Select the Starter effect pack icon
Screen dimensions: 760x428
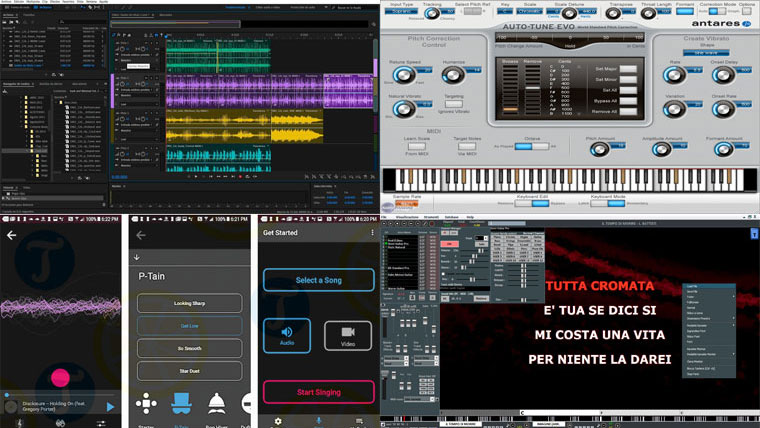pyautogui.click(x=146, y=403)
